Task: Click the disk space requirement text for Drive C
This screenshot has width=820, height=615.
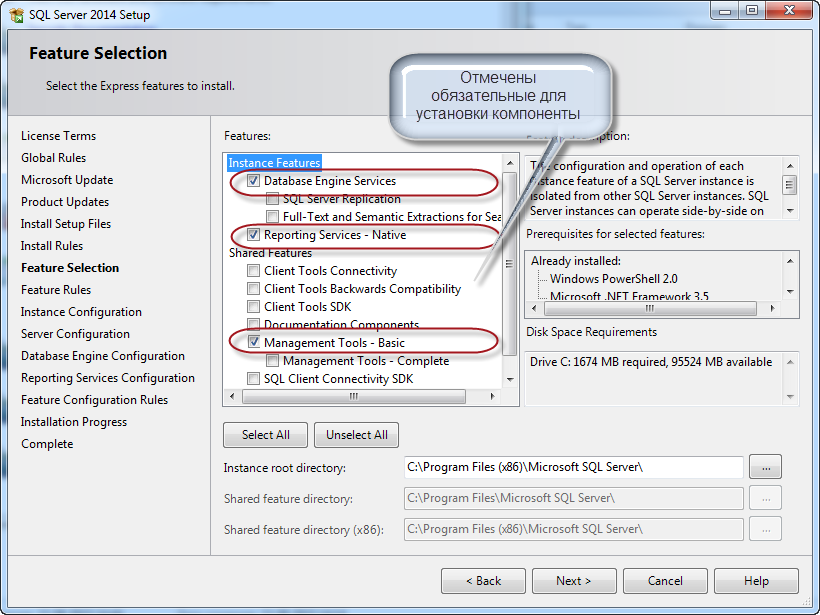Action: 651,362
